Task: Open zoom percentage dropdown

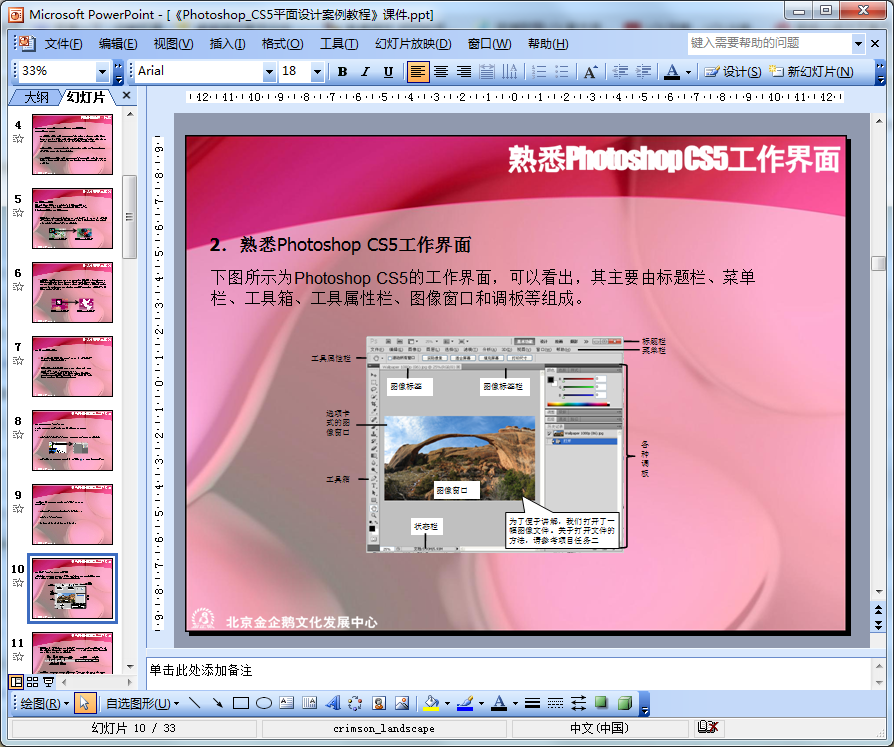Action: coord(102,72)
